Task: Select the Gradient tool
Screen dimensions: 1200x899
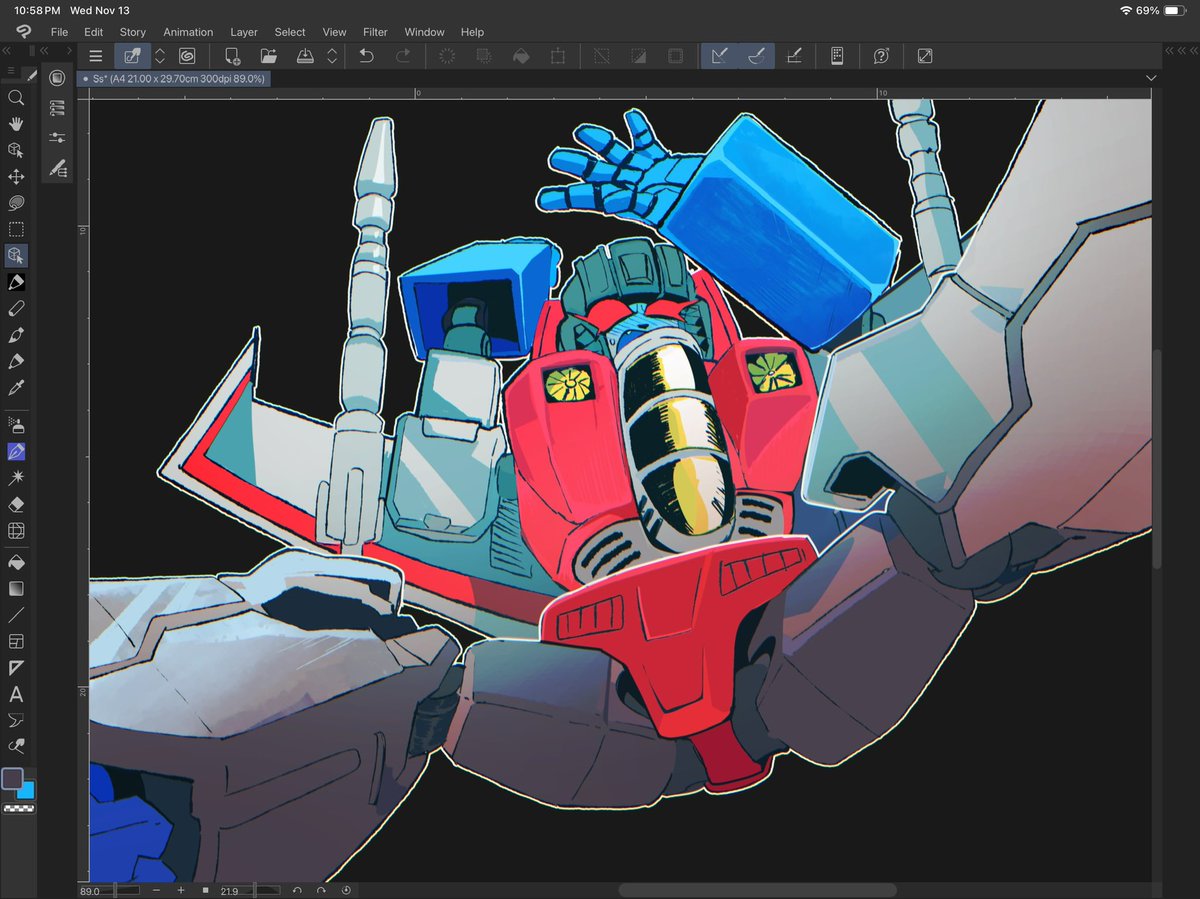Action: point(16,589)
